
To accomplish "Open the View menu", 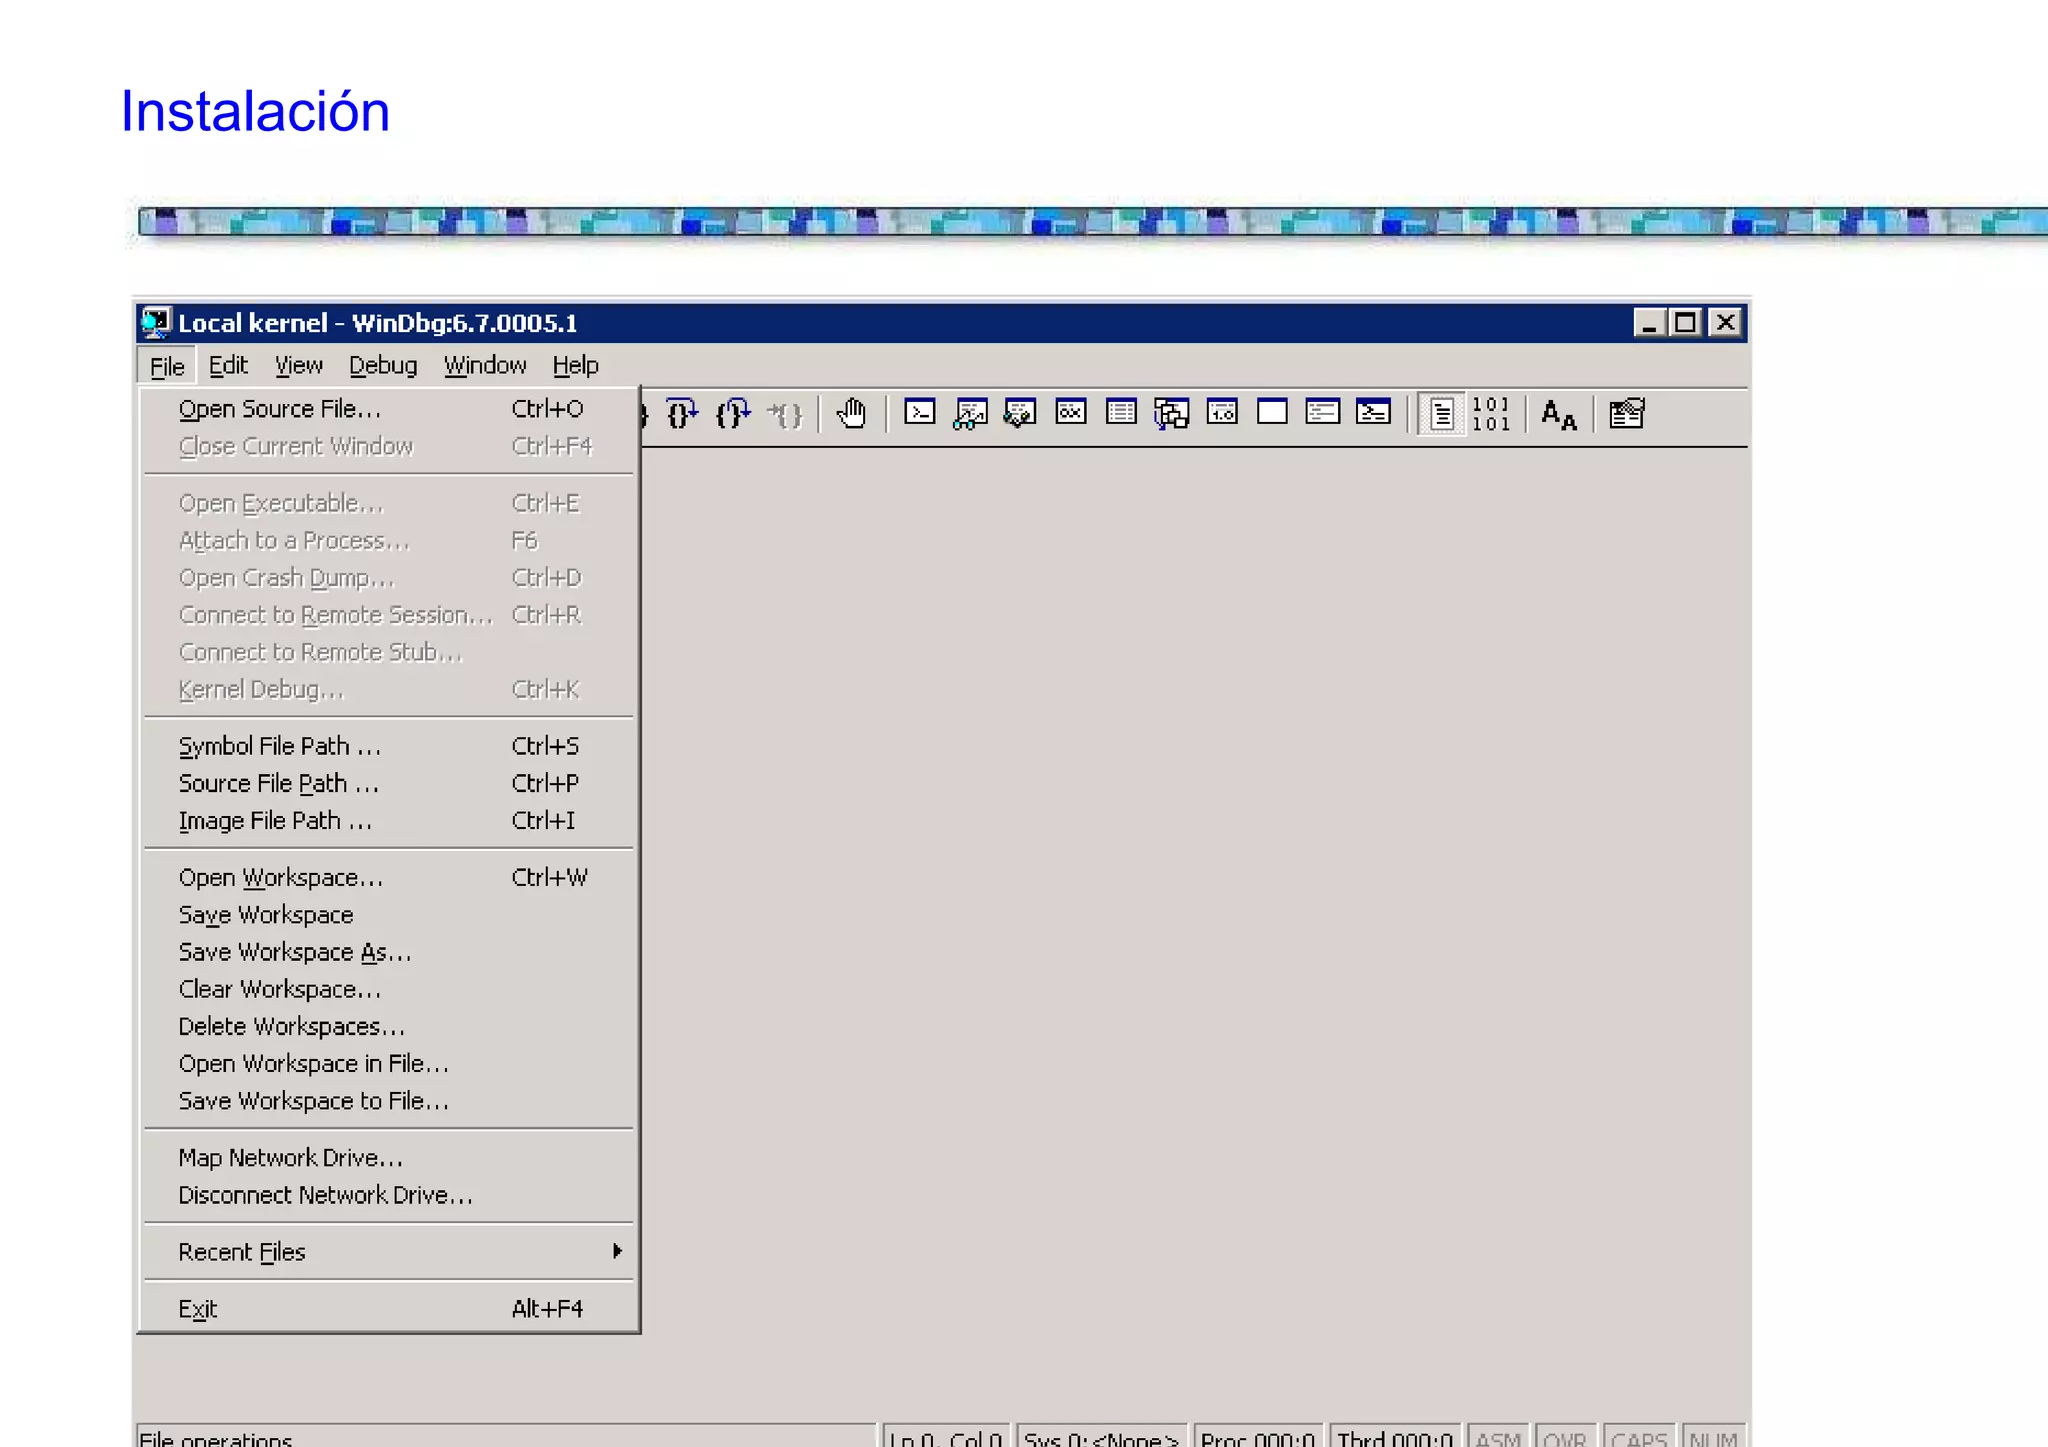I will pos(298,366).
